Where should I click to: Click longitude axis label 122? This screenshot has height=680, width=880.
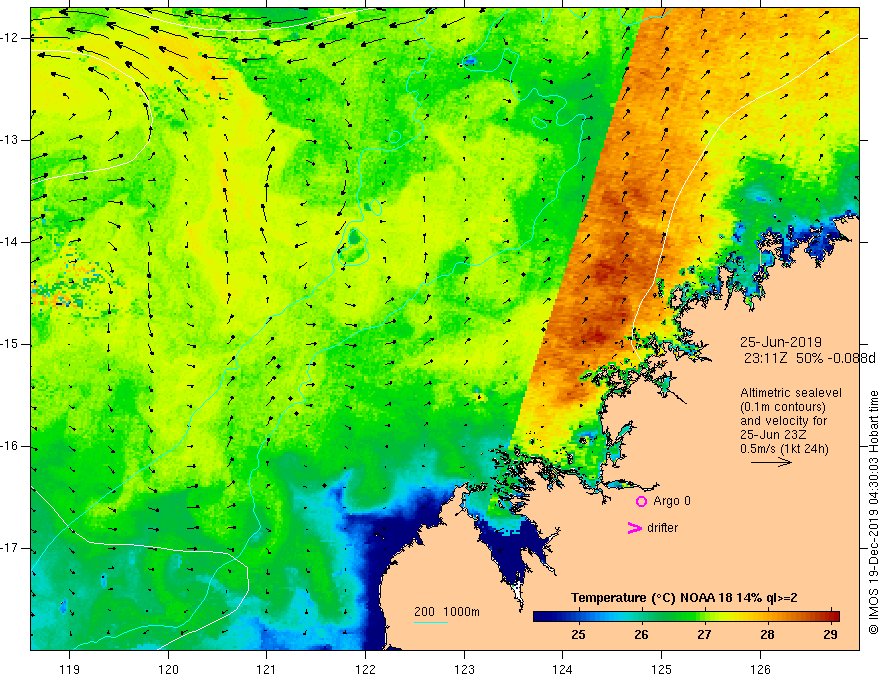(365, 669)
